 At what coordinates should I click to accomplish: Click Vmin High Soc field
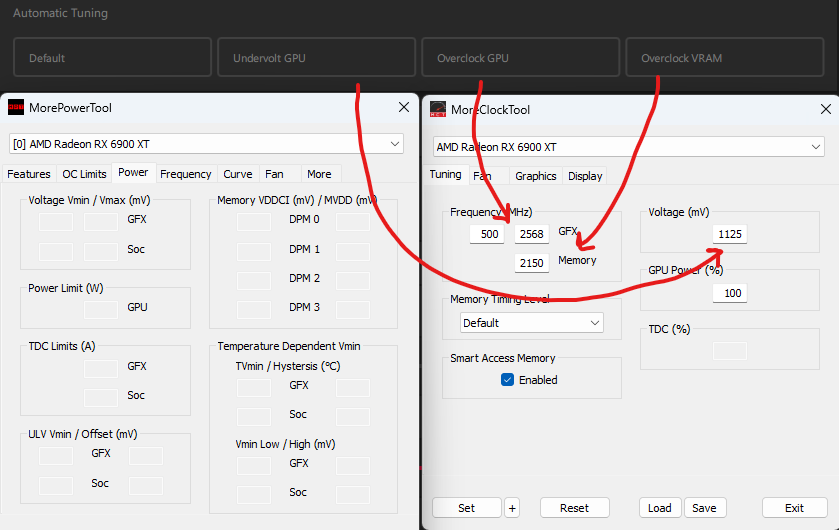coord(353,495)
